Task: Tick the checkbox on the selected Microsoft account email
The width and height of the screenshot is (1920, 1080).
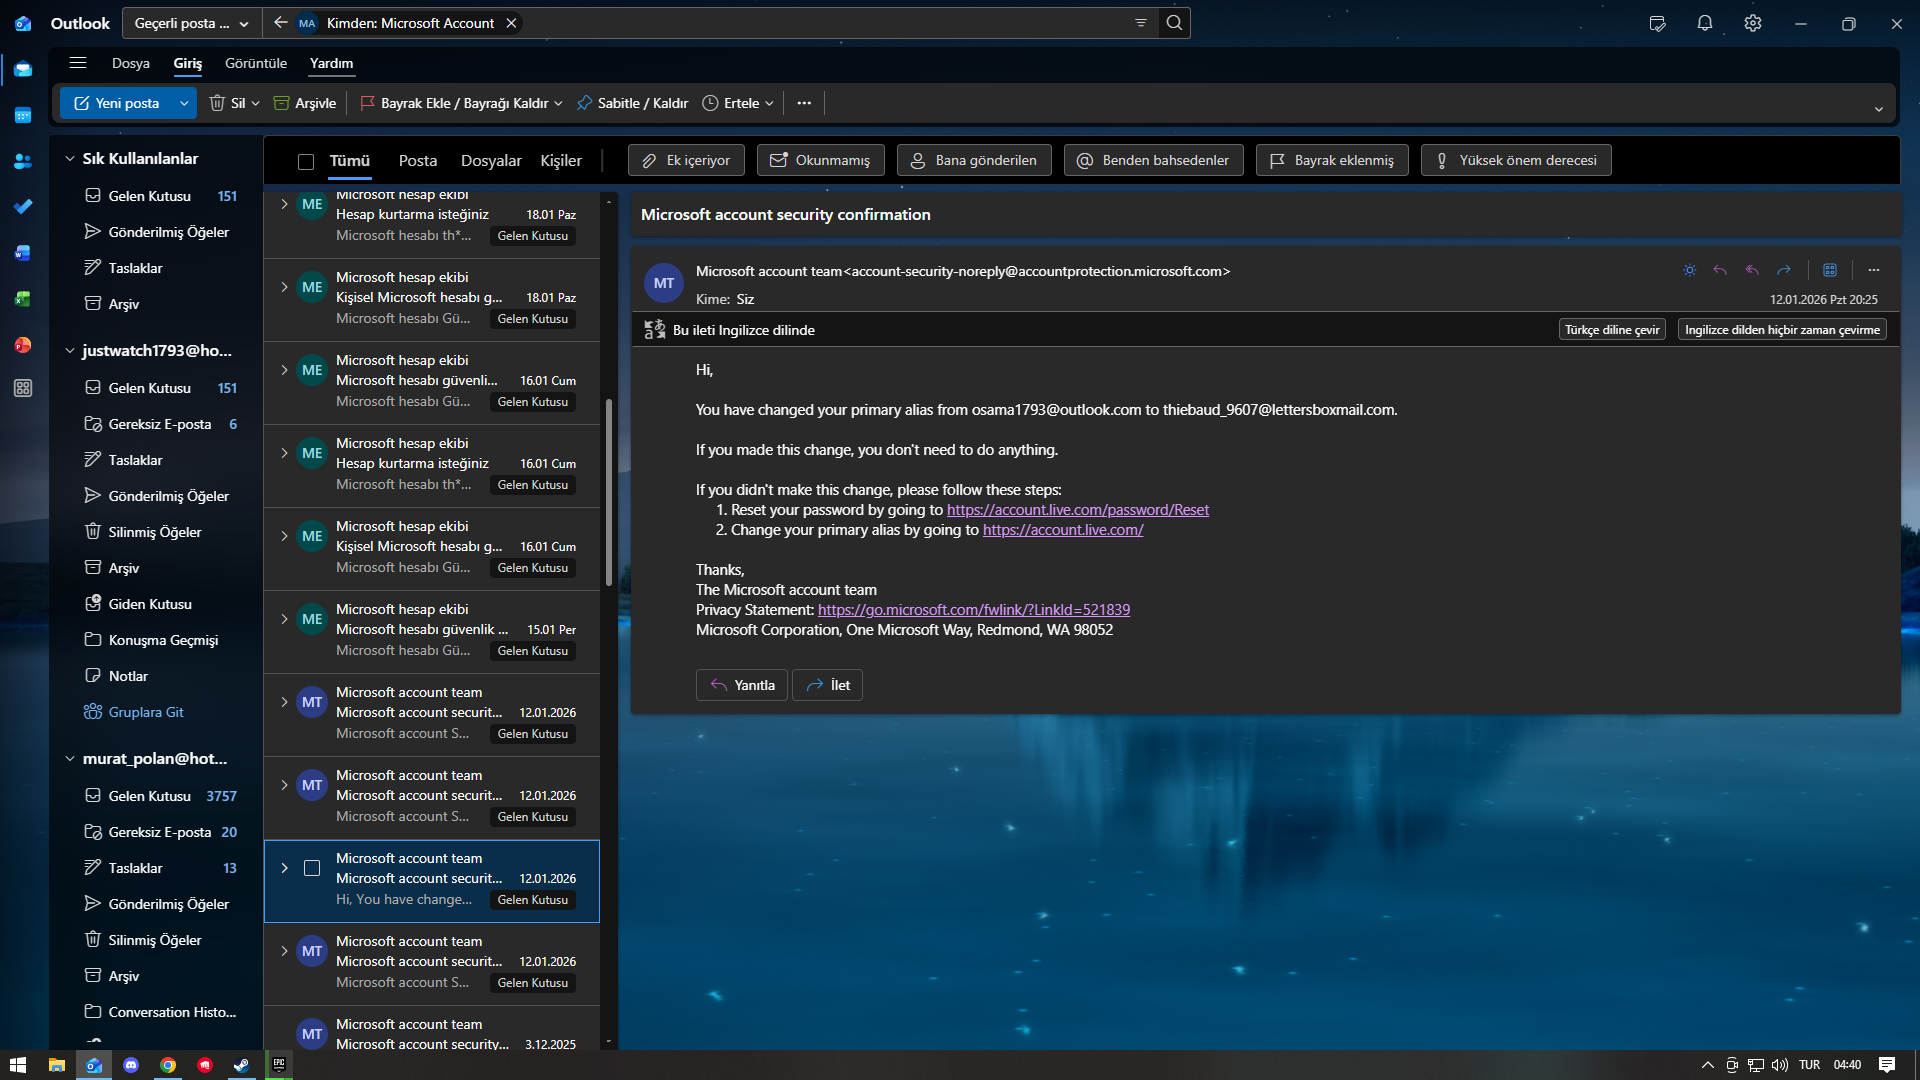Action: pyautogui.click(x=312, y=868)
